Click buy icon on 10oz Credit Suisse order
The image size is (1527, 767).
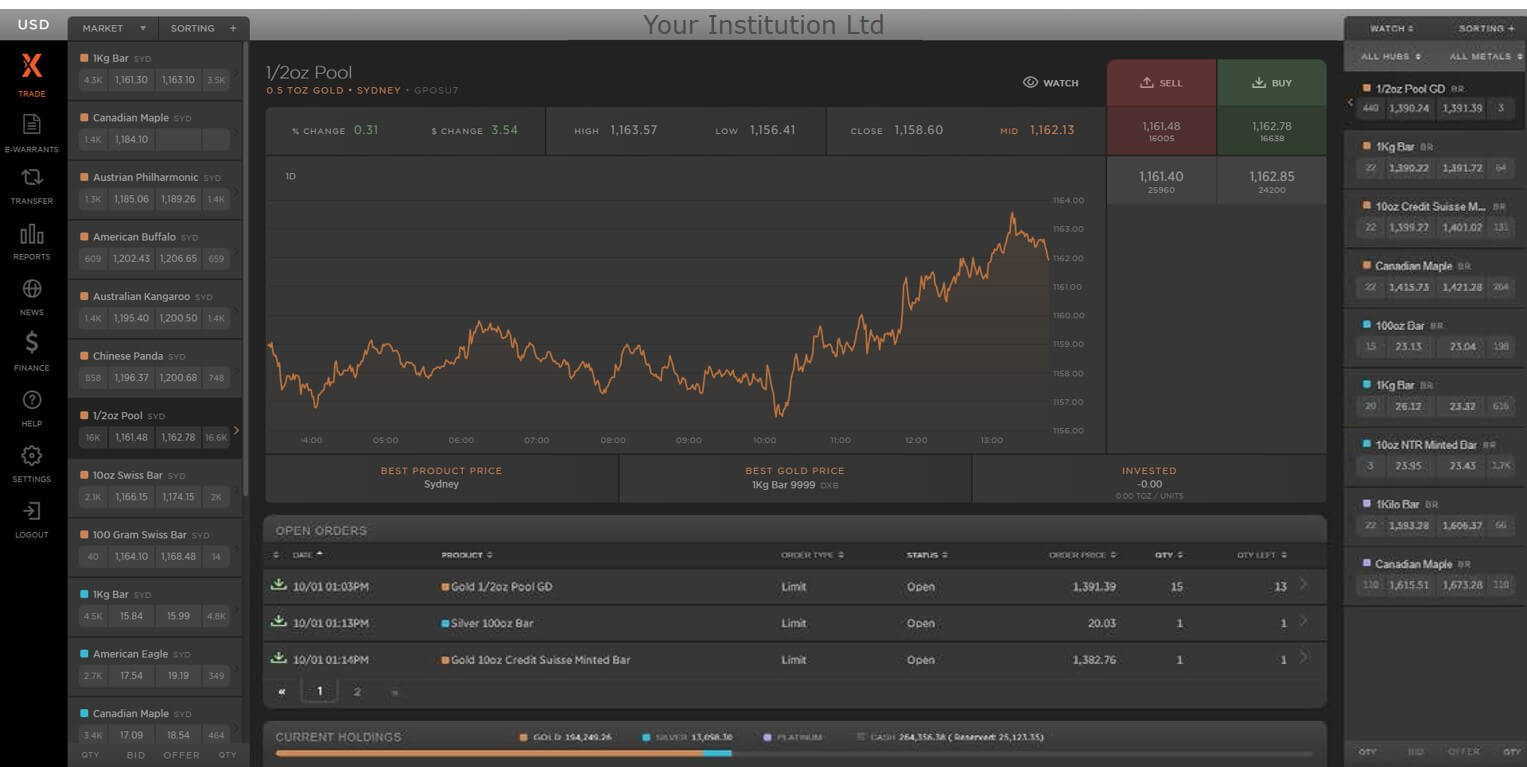[x=279, y=658]
